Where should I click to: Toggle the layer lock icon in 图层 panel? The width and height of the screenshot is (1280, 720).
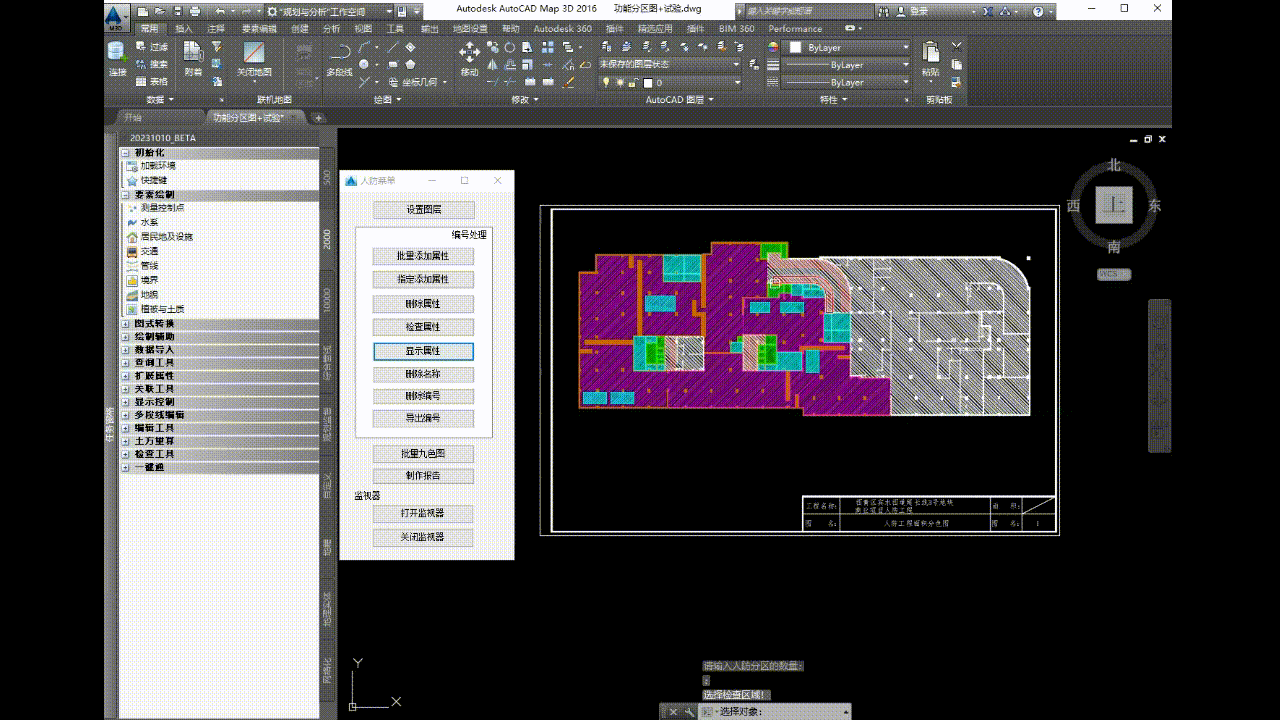[x=632, y=82]
